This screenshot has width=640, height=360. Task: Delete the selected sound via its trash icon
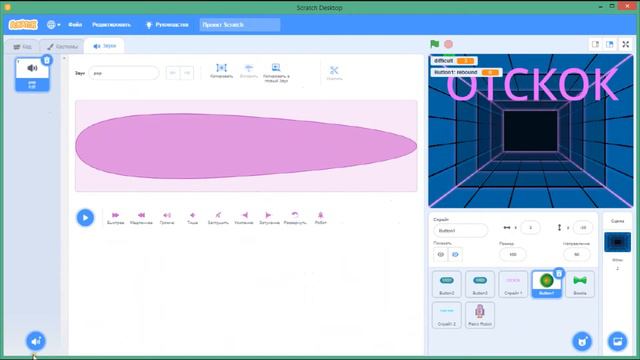click(x=47, y=60)
